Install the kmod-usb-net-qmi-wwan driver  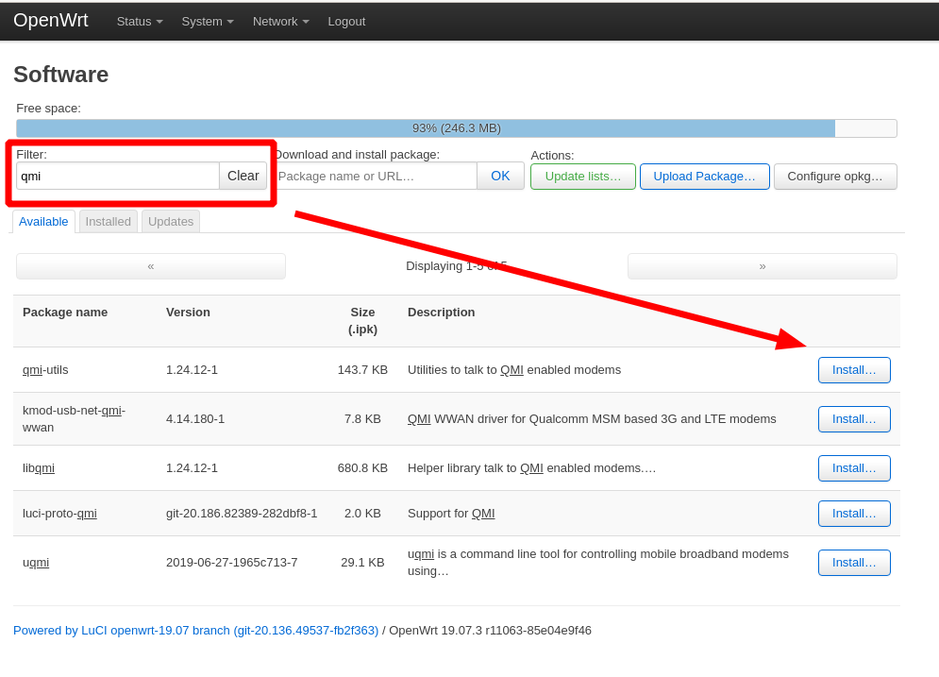[854, 418]
